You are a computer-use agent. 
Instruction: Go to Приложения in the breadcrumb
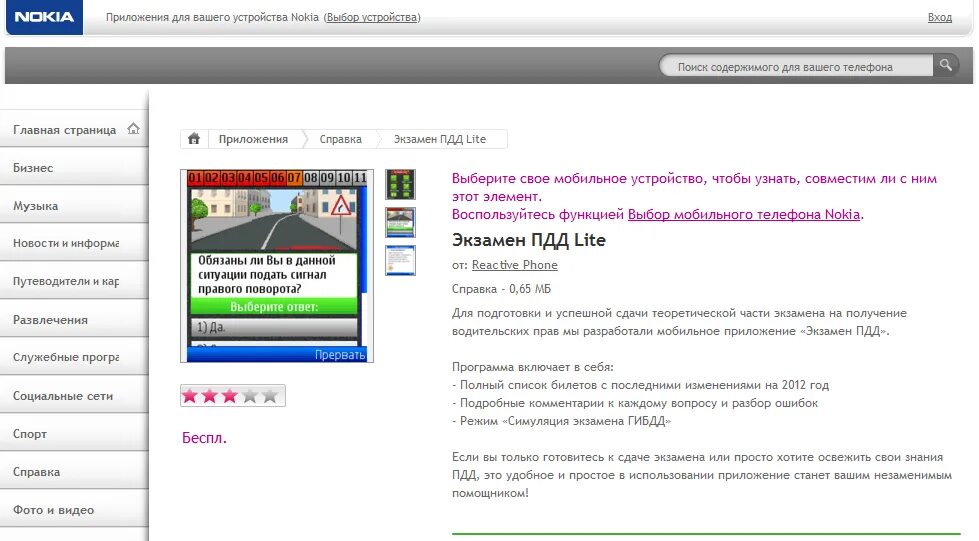point(253,139)
